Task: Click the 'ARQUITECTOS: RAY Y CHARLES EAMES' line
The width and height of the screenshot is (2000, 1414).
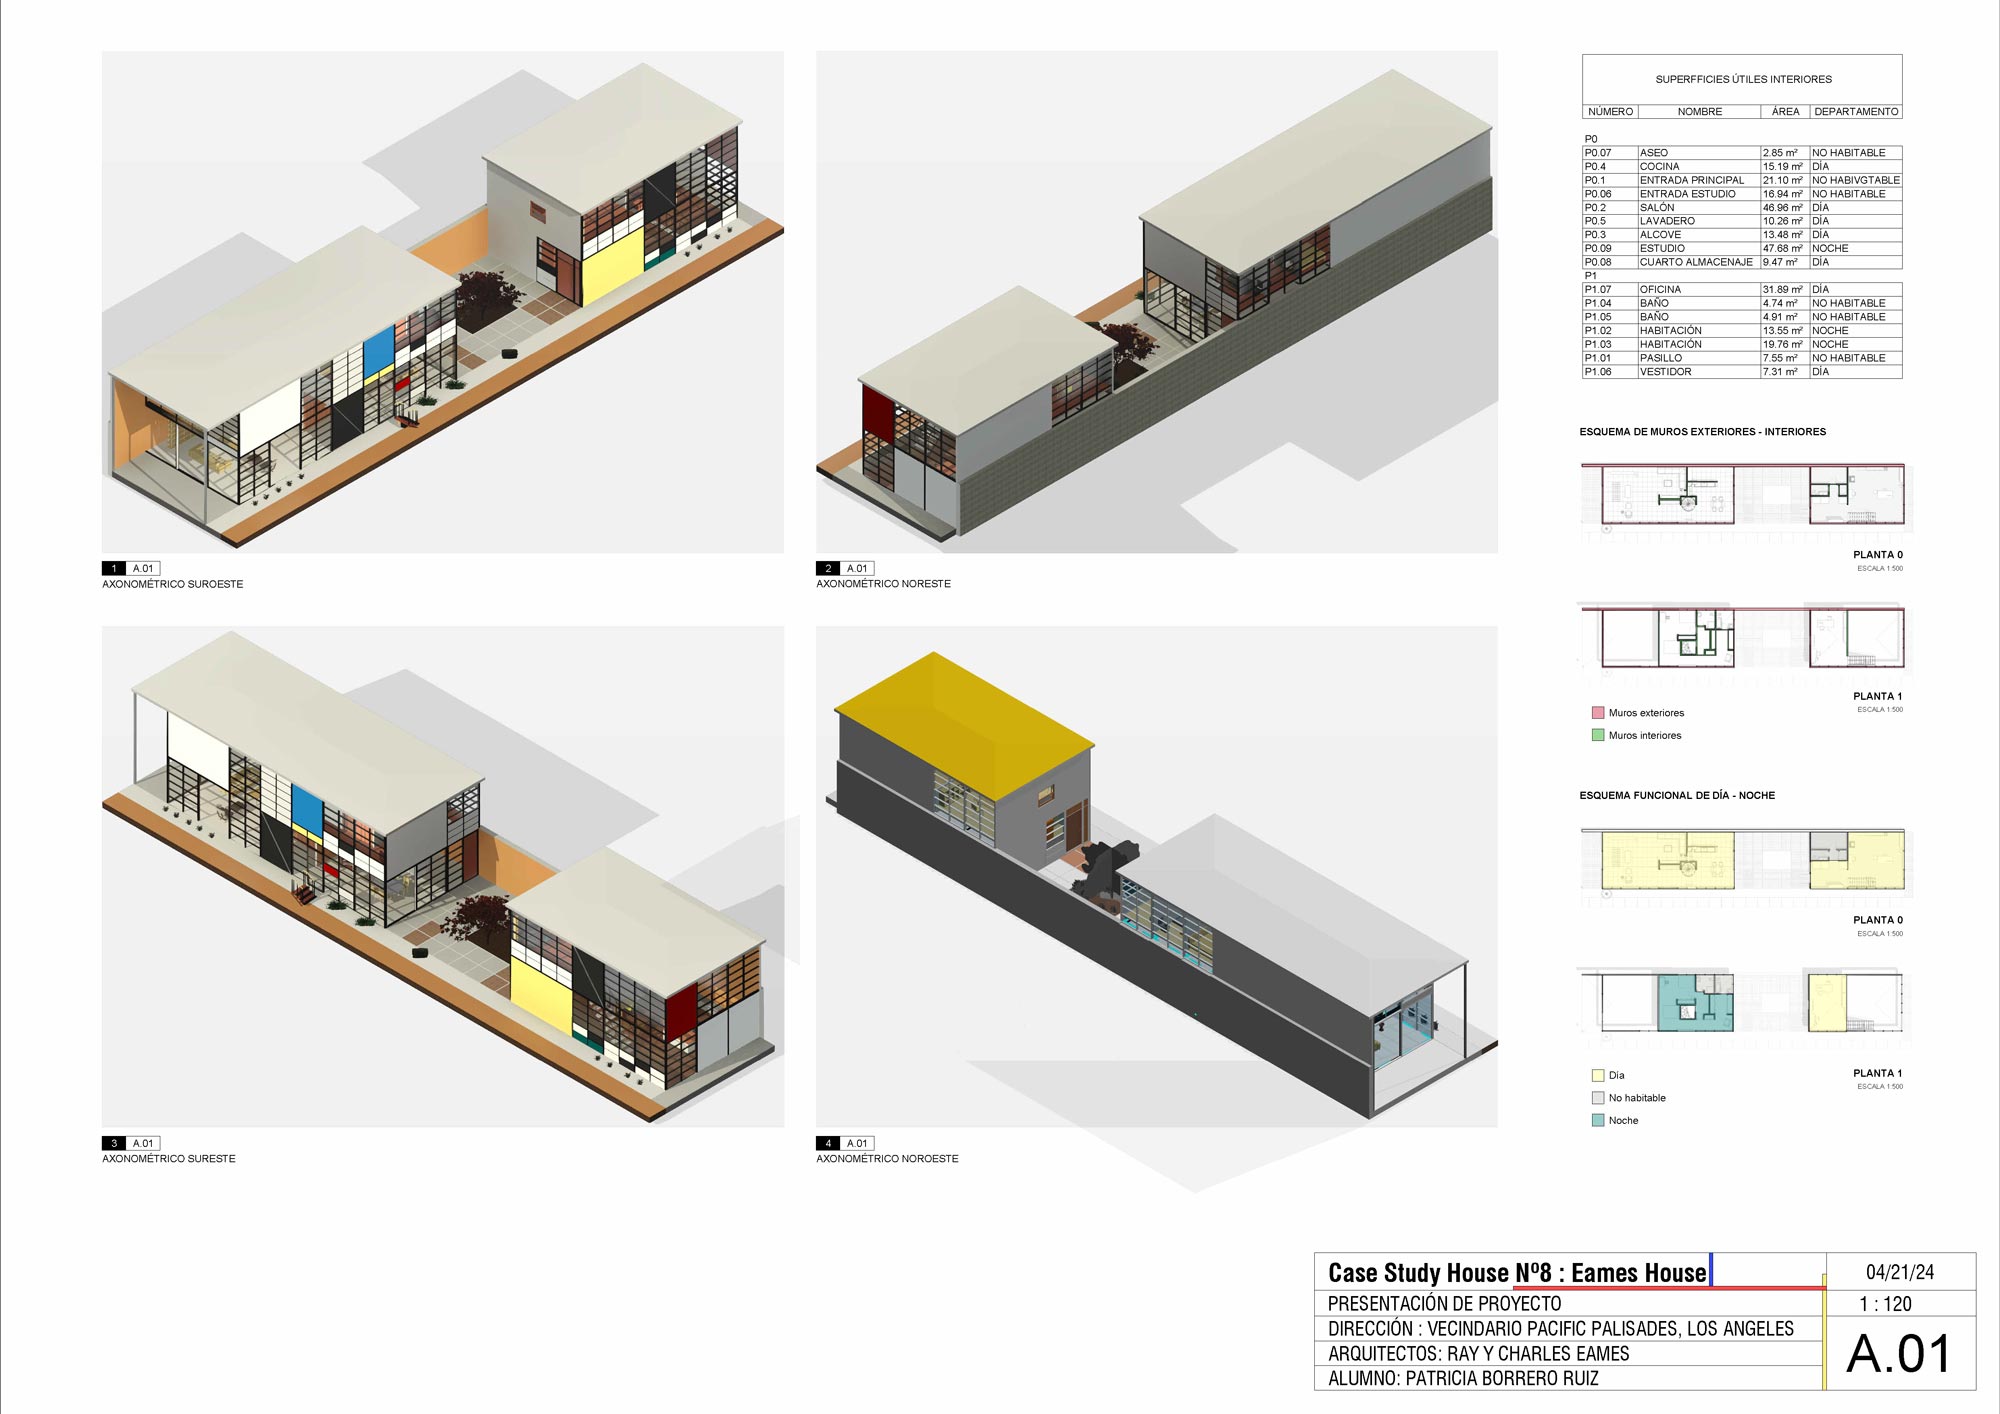Action: [x=1478, y=1354]
